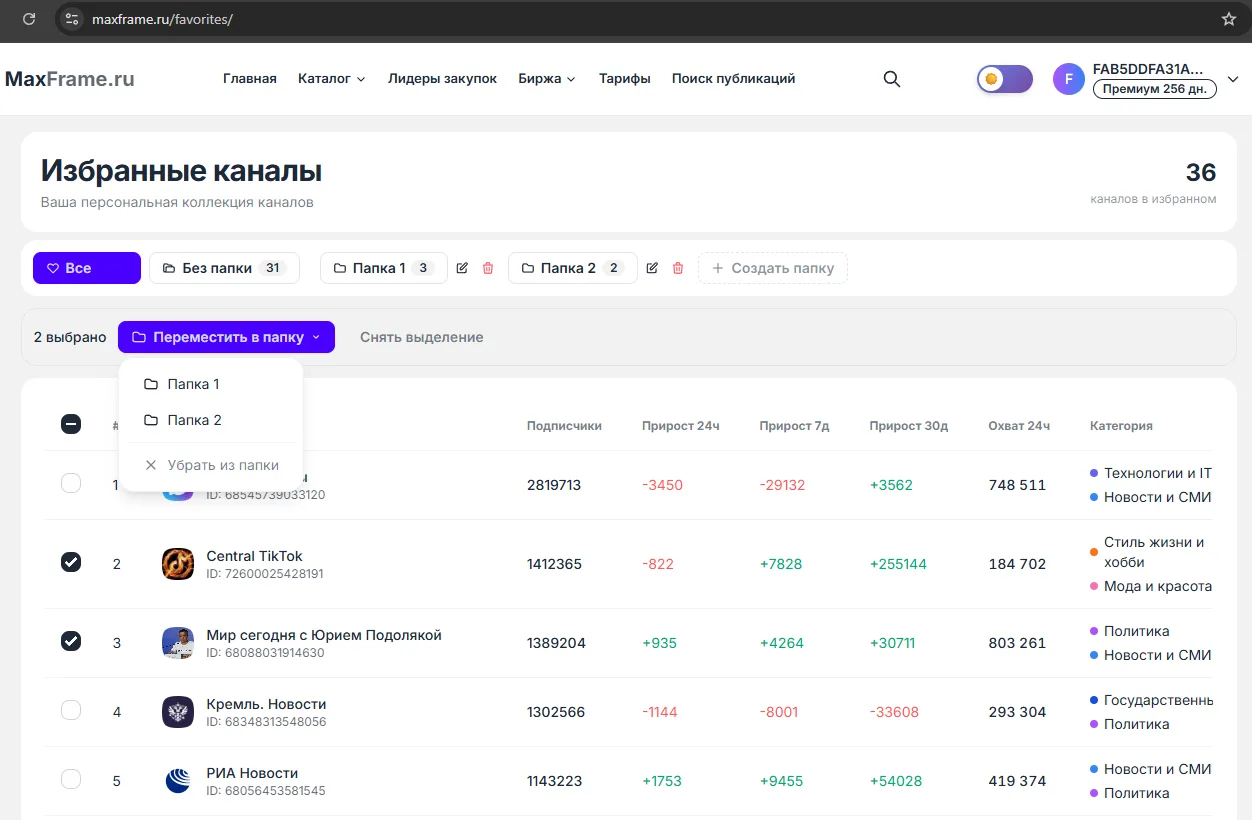Sort by Прирост 24ч column header
Image resolution: width=1252 pixels, height=820 pixels.
[681, 426]
